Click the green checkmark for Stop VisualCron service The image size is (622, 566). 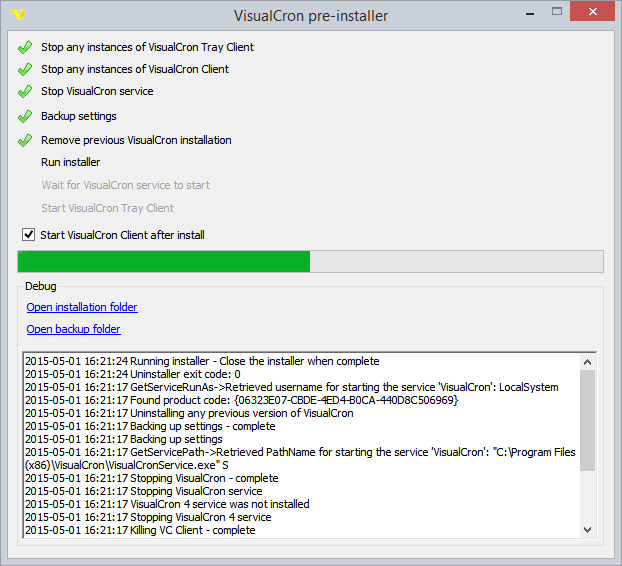(25, 92)
